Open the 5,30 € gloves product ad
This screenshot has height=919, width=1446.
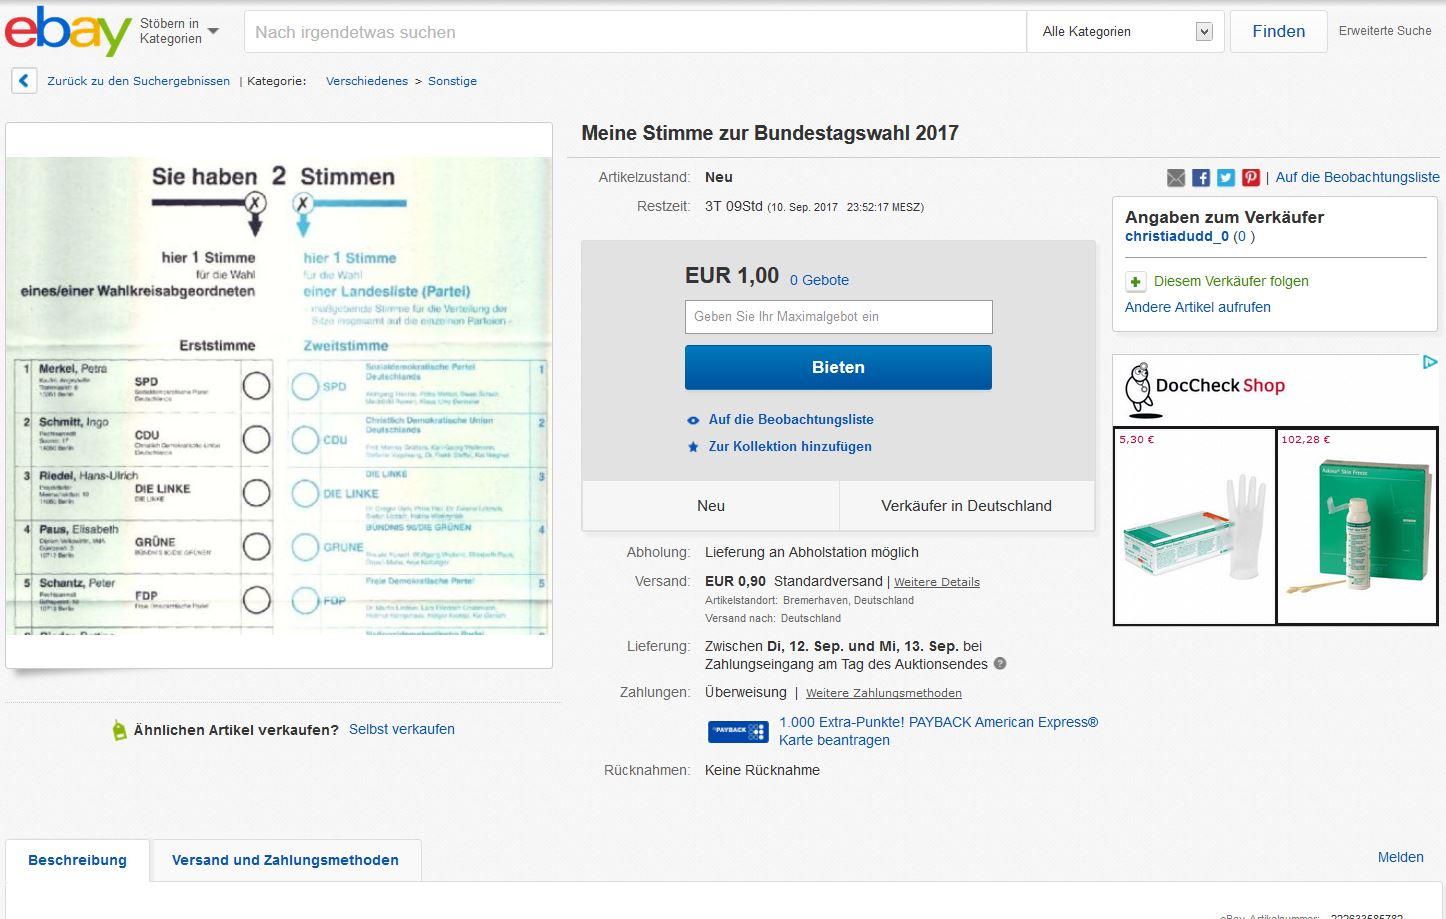(x=1194, y=526)
